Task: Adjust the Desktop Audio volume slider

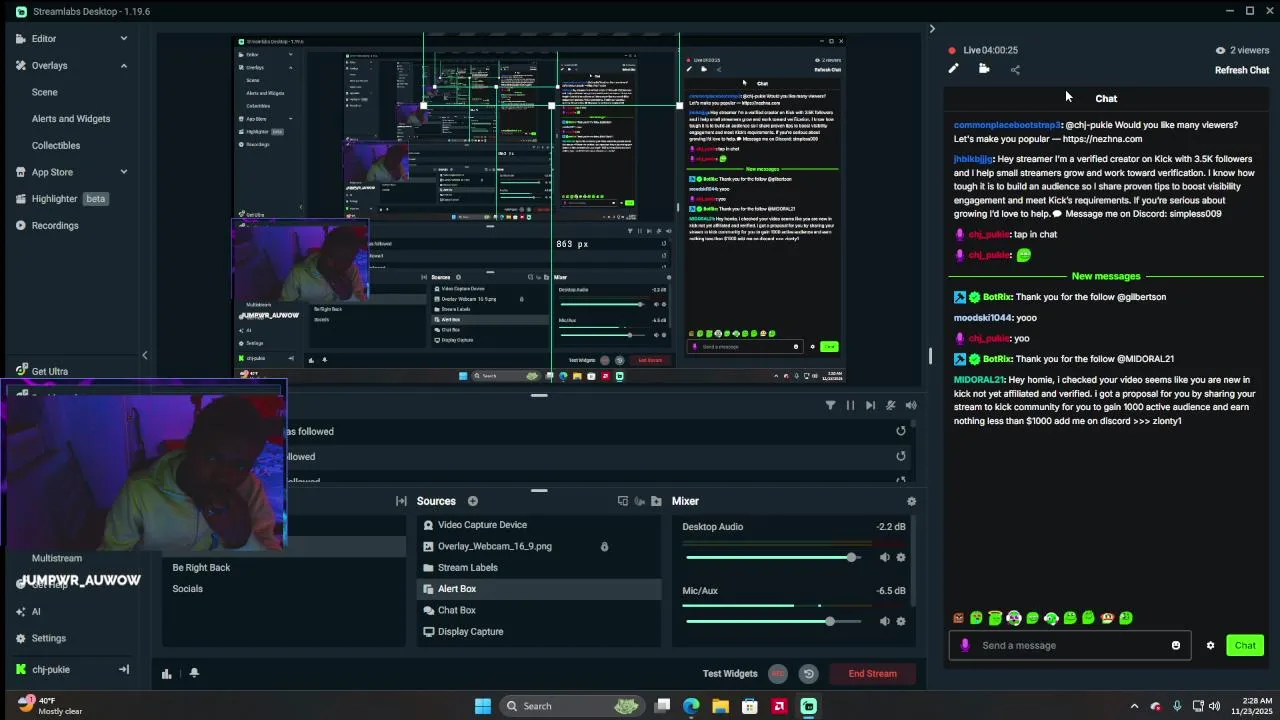Action: pos(773,557)
